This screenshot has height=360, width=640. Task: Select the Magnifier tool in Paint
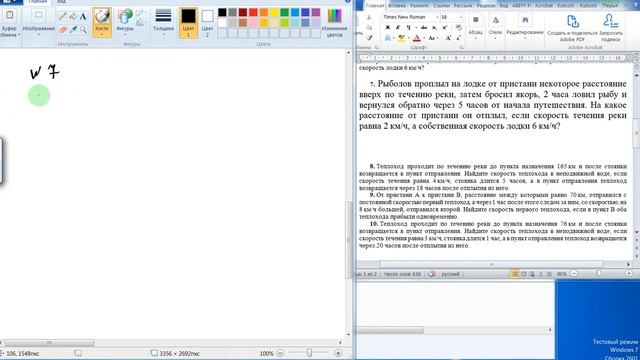(x=83, y=29)
